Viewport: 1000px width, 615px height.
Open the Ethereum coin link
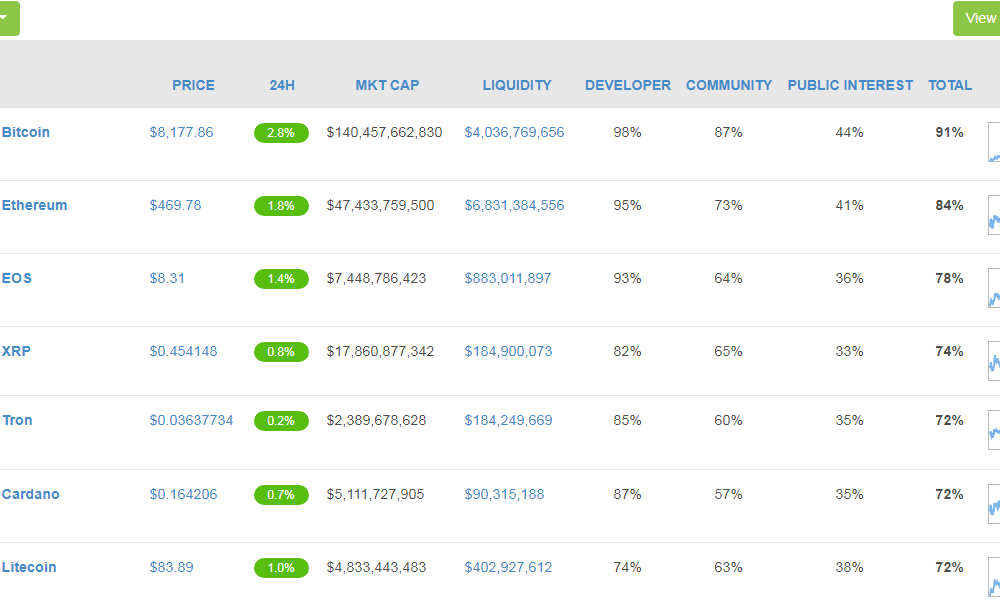pyautogui.click(x=34, y=205)
